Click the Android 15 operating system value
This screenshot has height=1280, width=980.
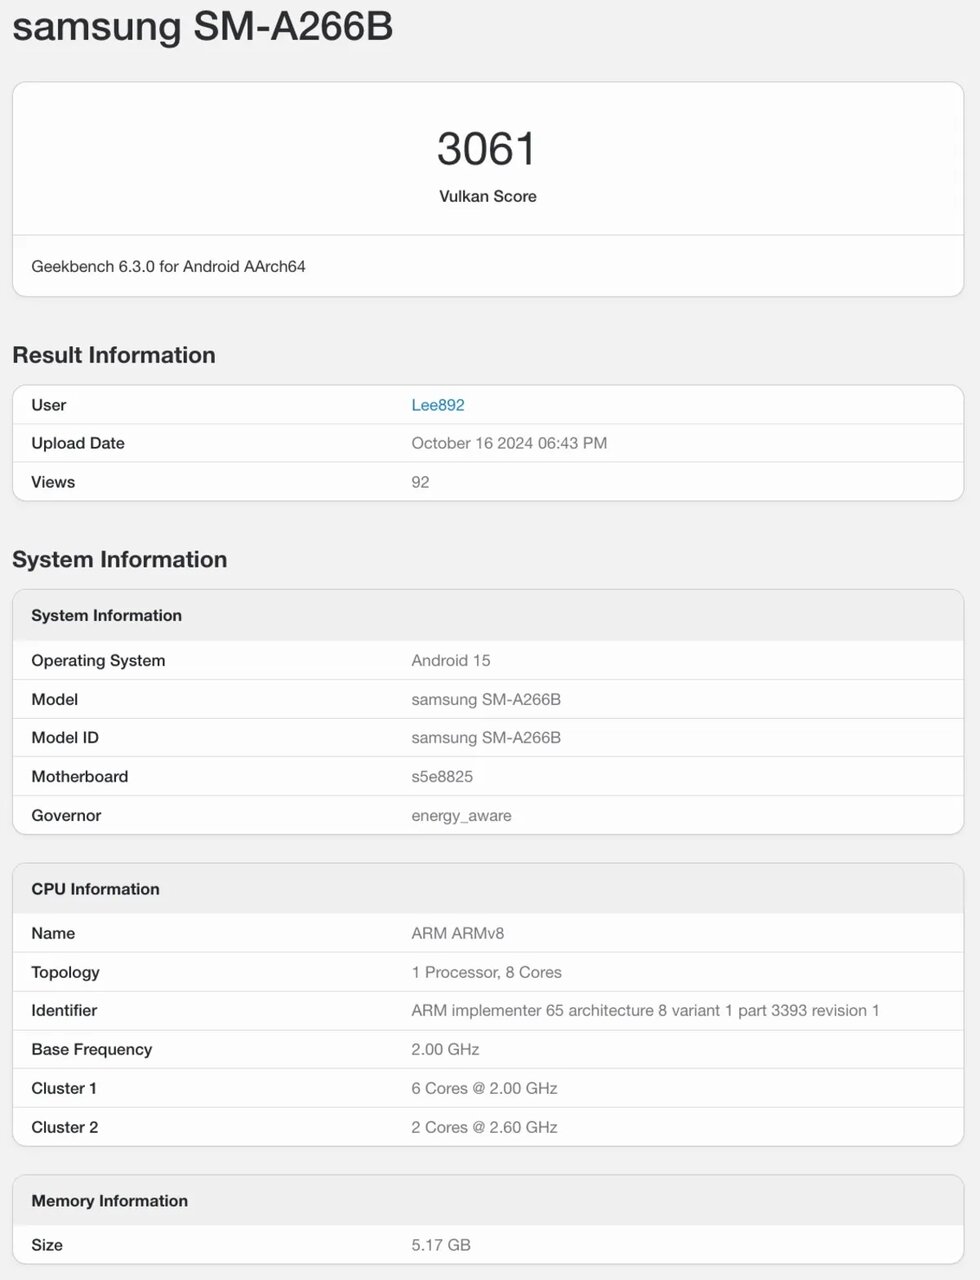450,660
